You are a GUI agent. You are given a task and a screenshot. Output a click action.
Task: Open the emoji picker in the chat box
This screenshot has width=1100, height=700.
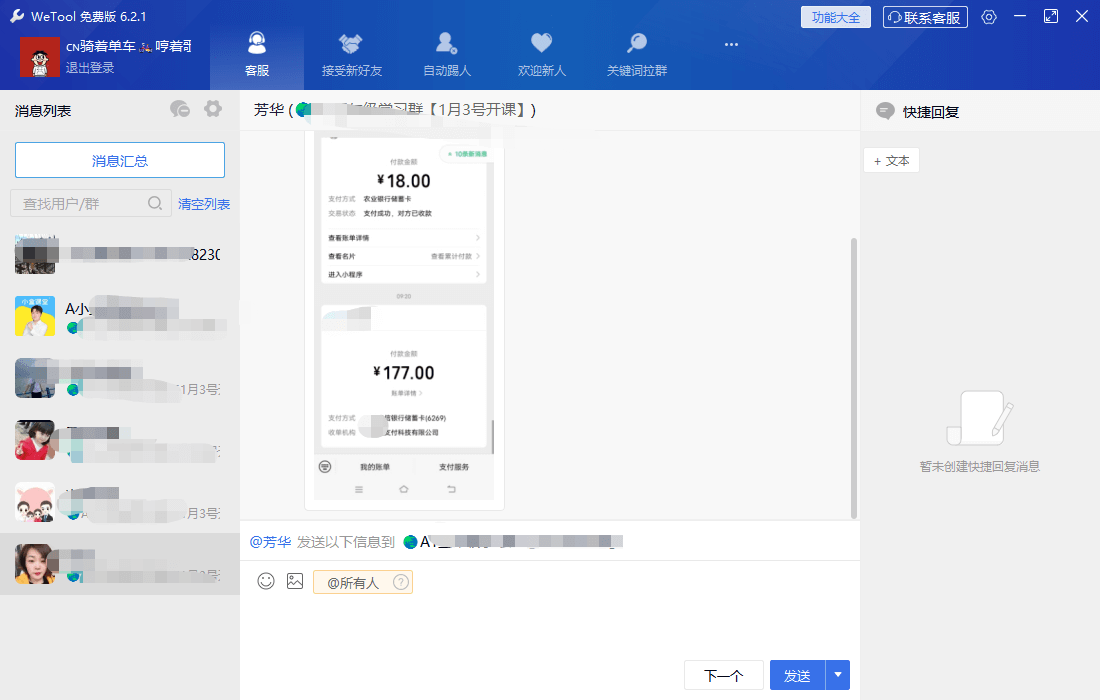266,581
